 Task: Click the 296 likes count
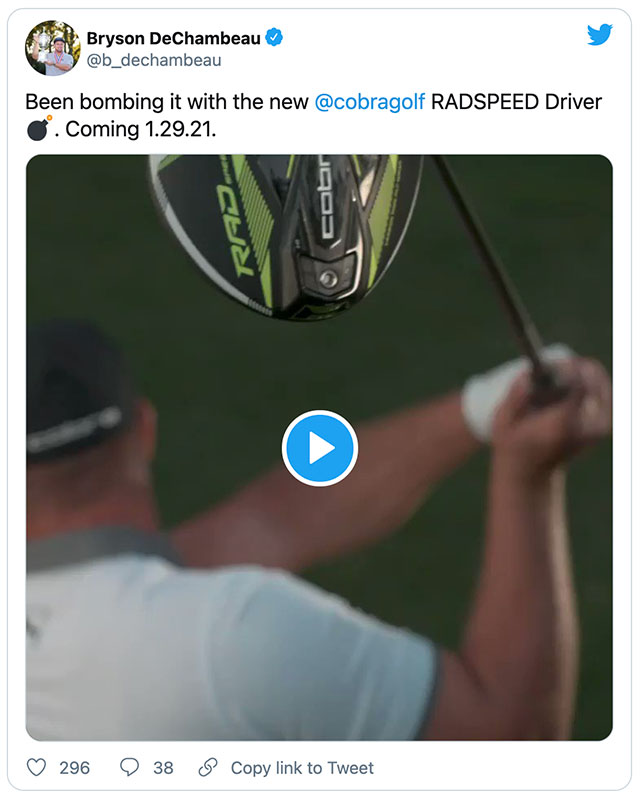74,768
